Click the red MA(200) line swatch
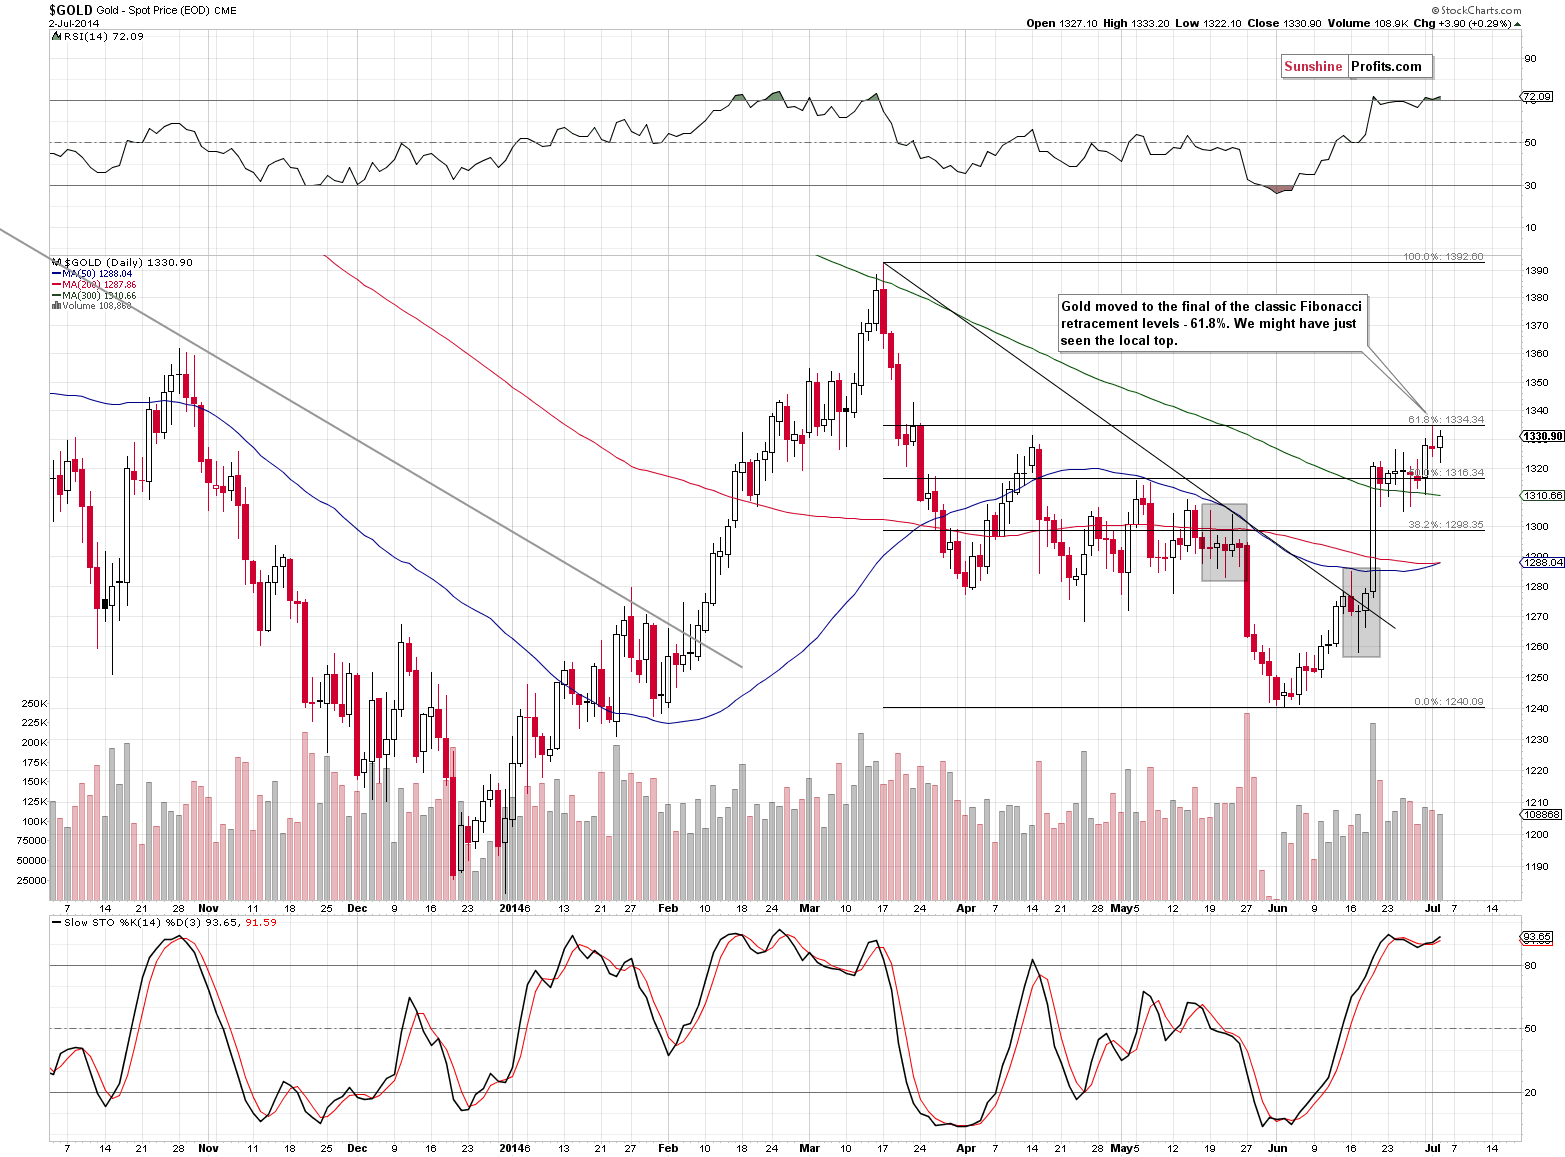The width and height of the screenshot is (1565, 1157). tap(56, 285)
